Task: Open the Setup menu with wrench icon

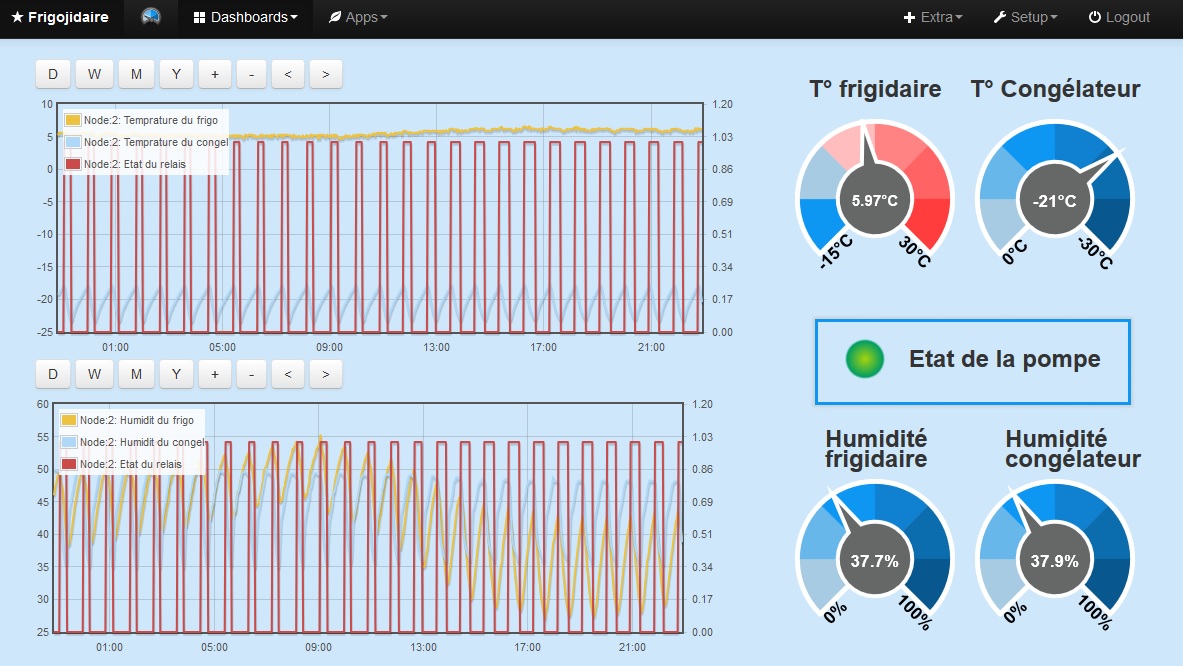Action: click(1025, 17)
